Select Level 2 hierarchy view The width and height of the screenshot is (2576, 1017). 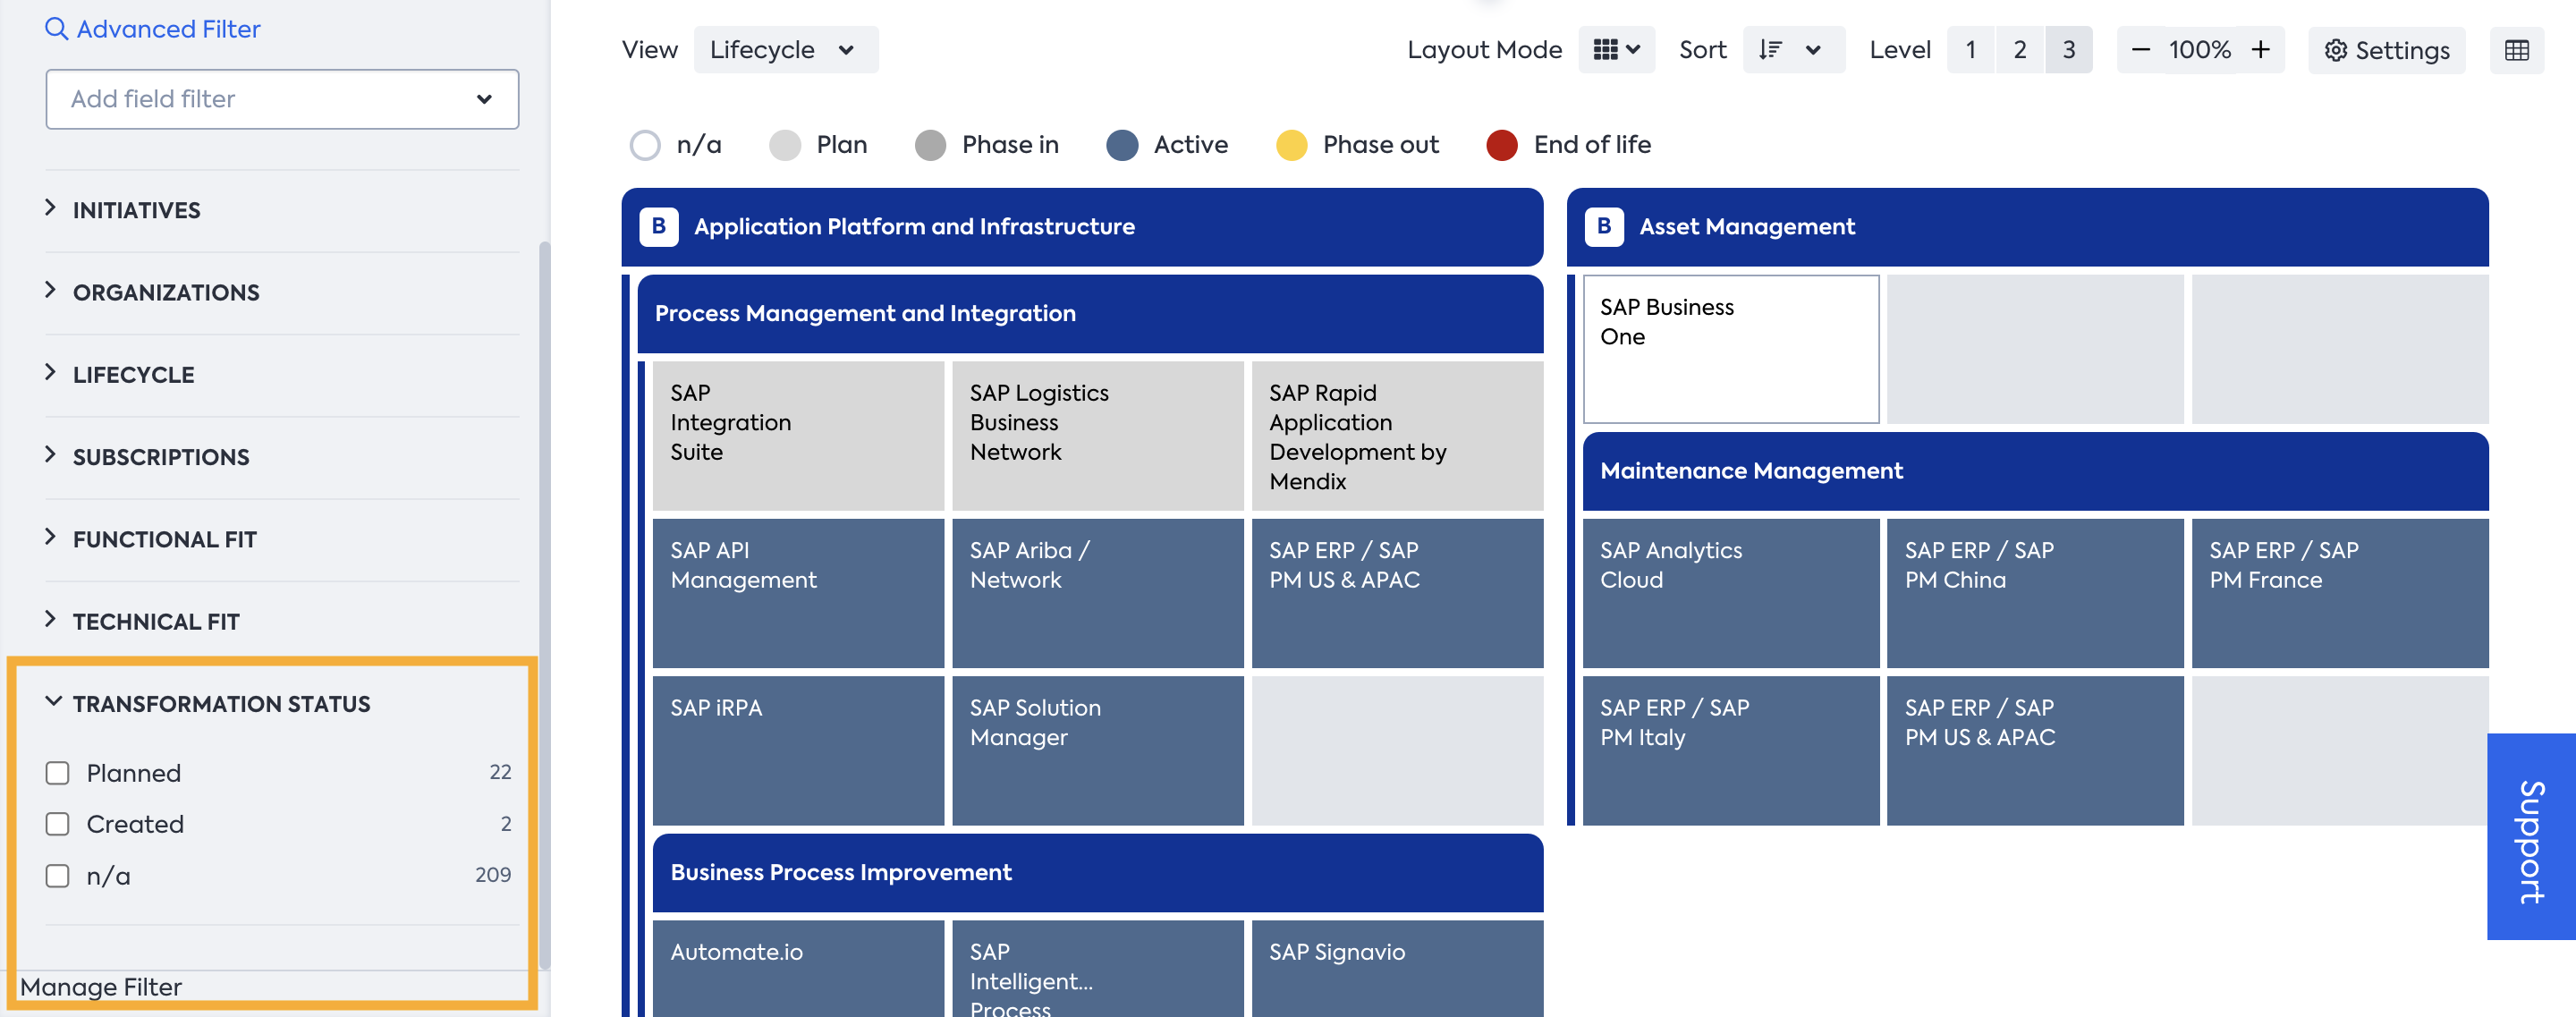tap(2022, 47)
